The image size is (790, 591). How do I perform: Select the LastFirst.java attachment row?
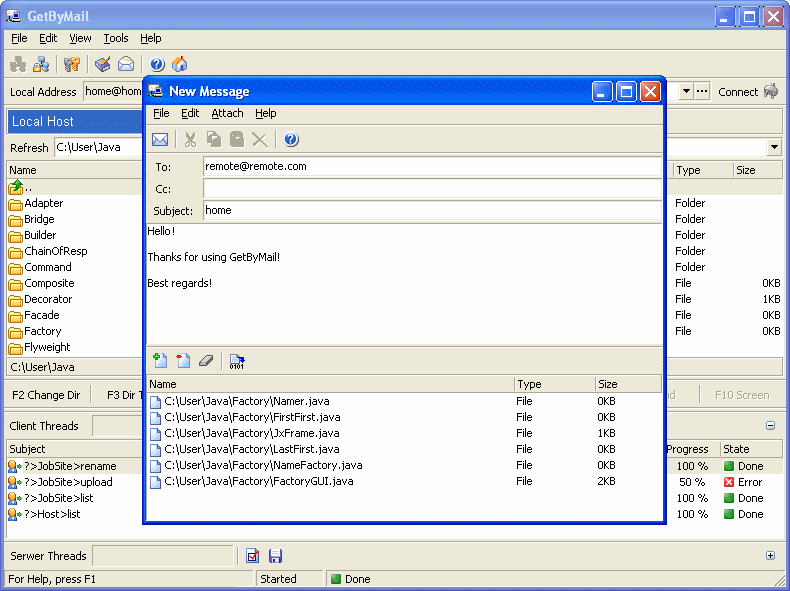point(405,449)
